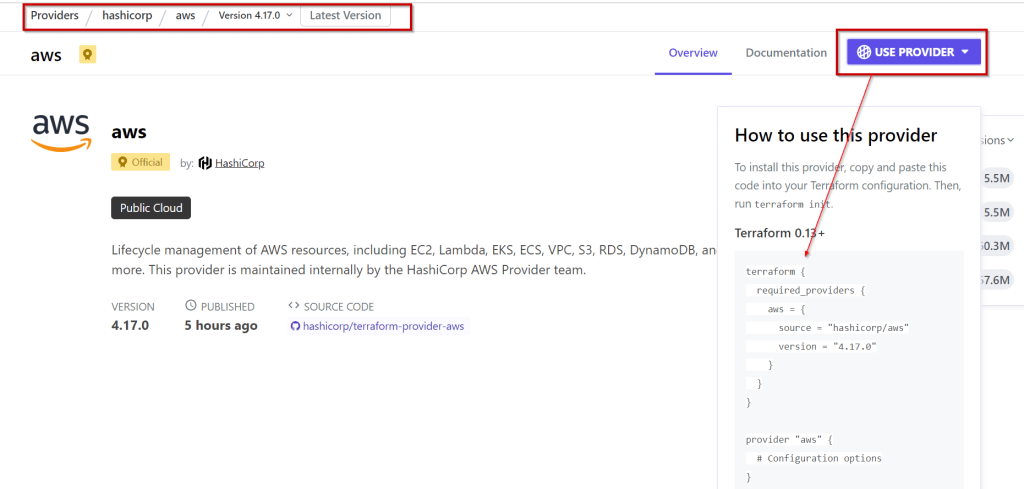The width and height of the screenshot is (1024, 489).
Task: Click the Latest Version button
Action: point(345,16)
